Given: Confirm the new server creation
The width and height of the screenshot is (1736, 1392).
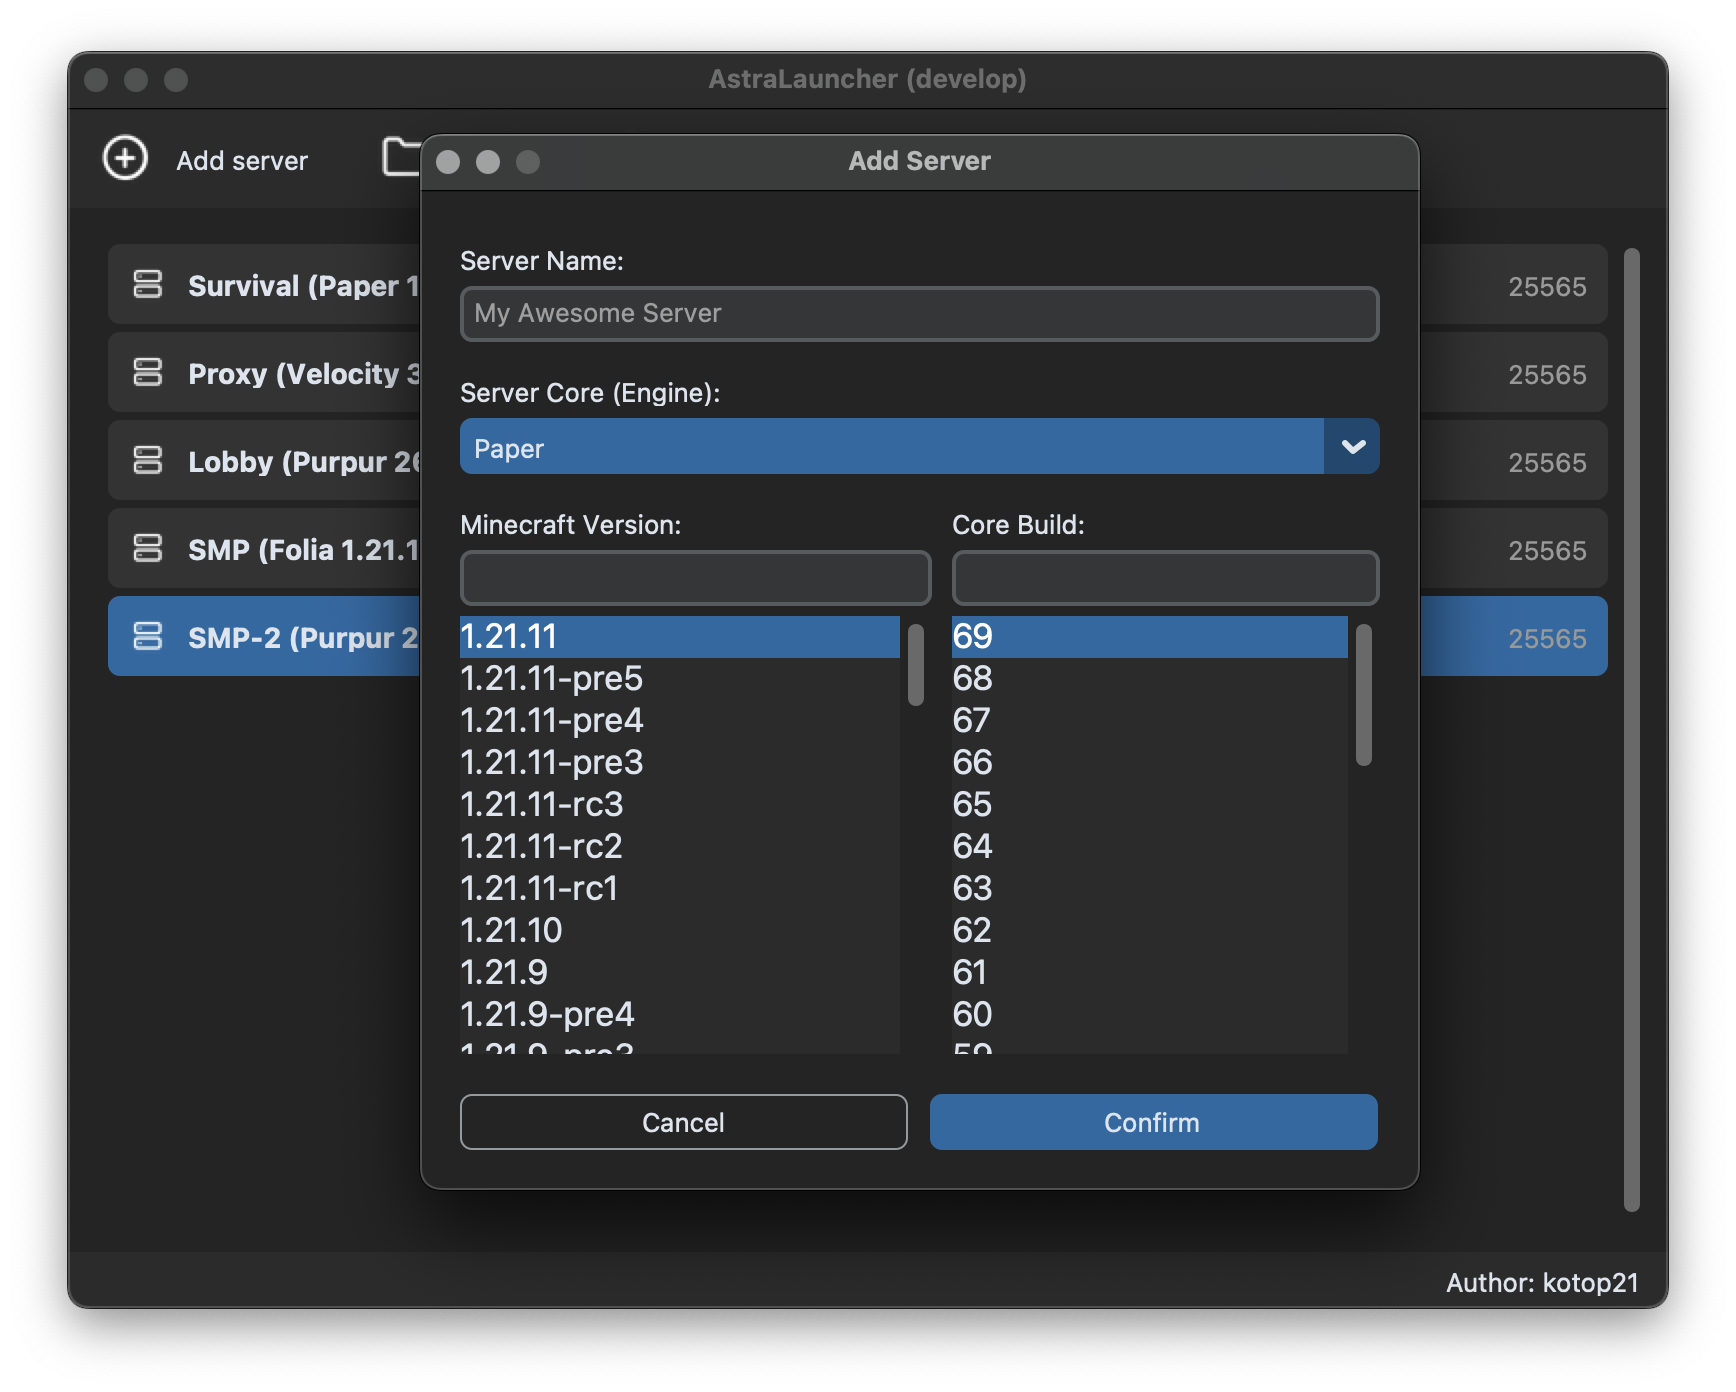Looking at the screenshot, I should click(x=1153, y=1122).
